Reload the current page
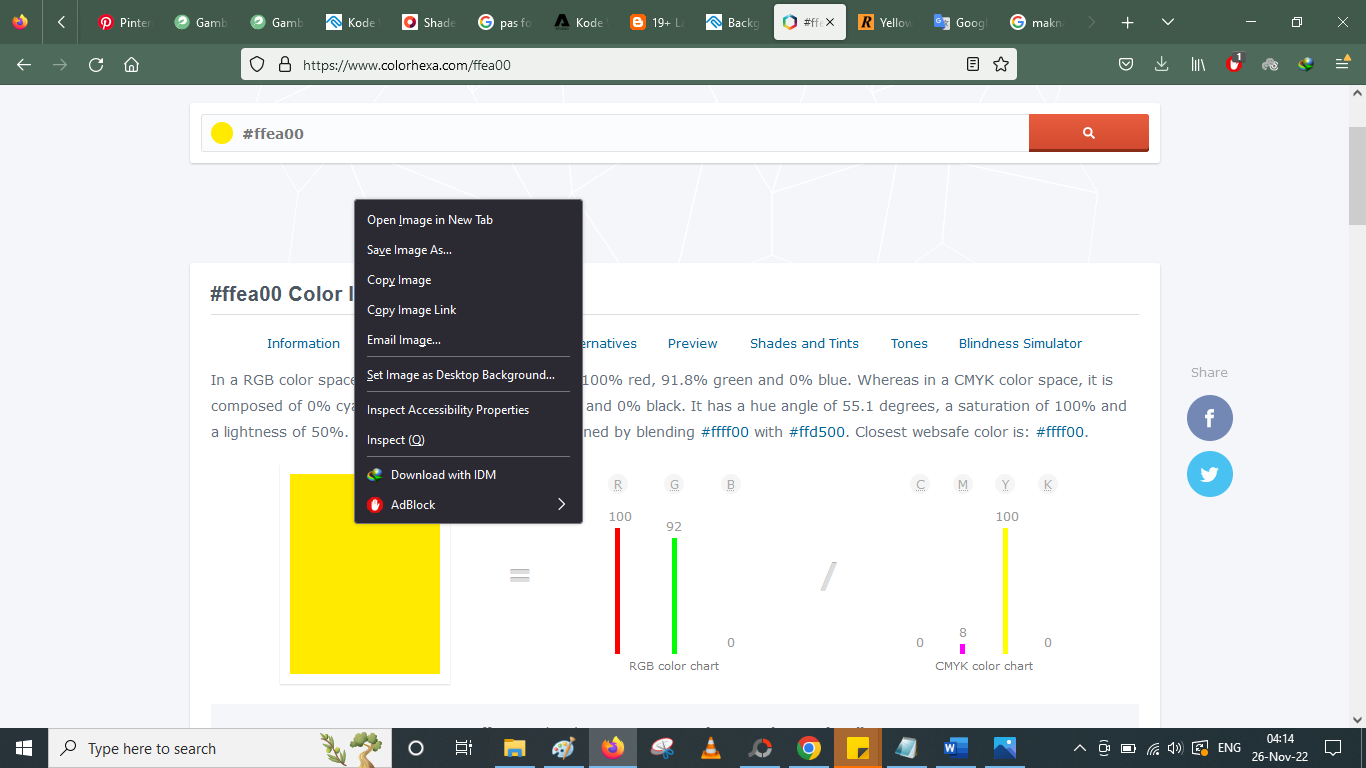Screen dimensions: 1366x768 tap(96, 64)
